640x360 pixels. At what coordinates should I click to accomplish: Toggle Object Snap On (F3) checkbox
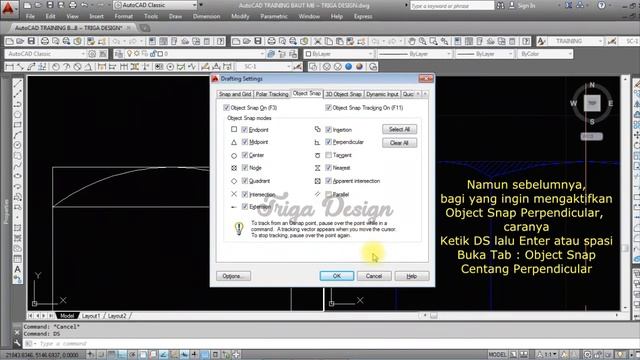[x=227, y=108]
